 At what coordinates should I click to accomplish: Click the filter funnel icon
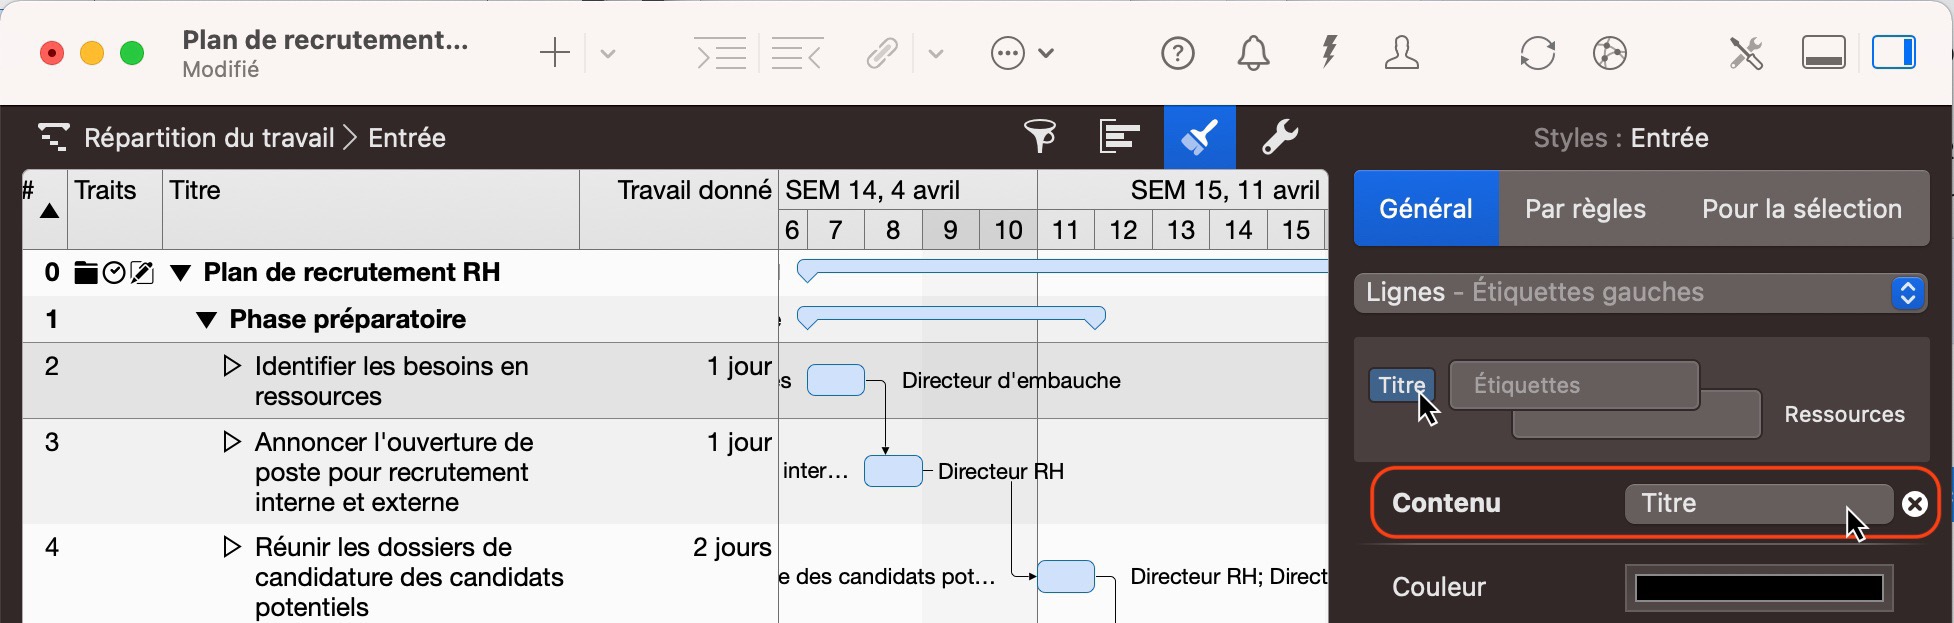[1040, 137]
